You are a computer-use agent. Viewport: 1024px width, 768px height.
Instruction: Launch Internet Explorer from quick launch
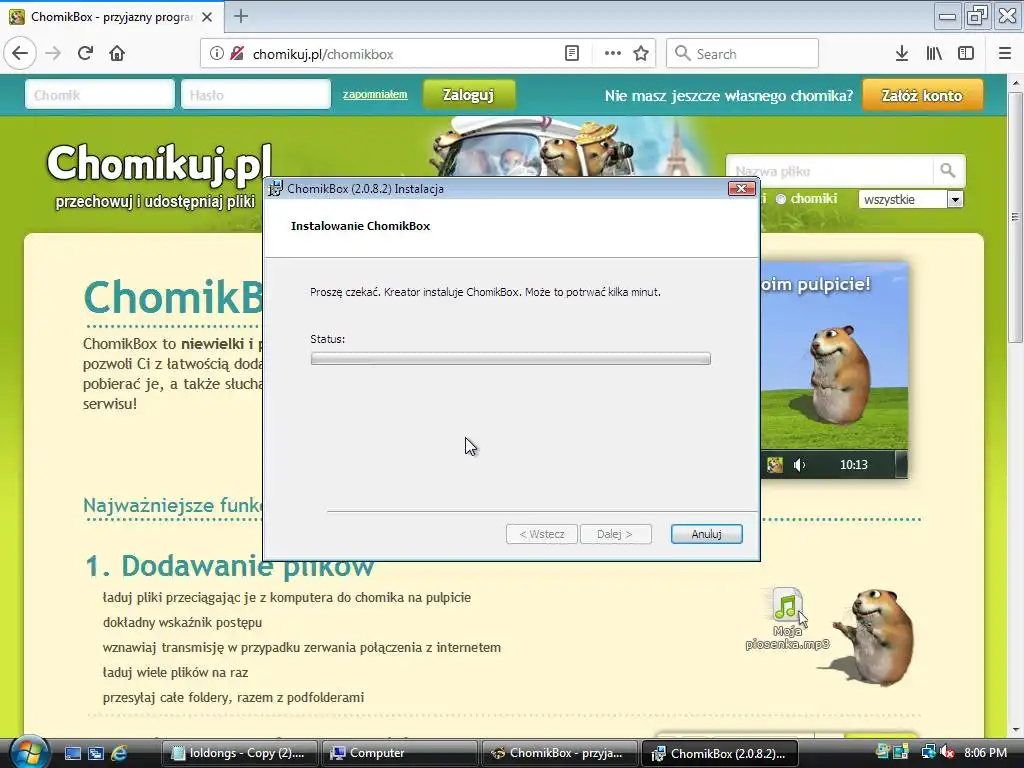coord(120,754)
